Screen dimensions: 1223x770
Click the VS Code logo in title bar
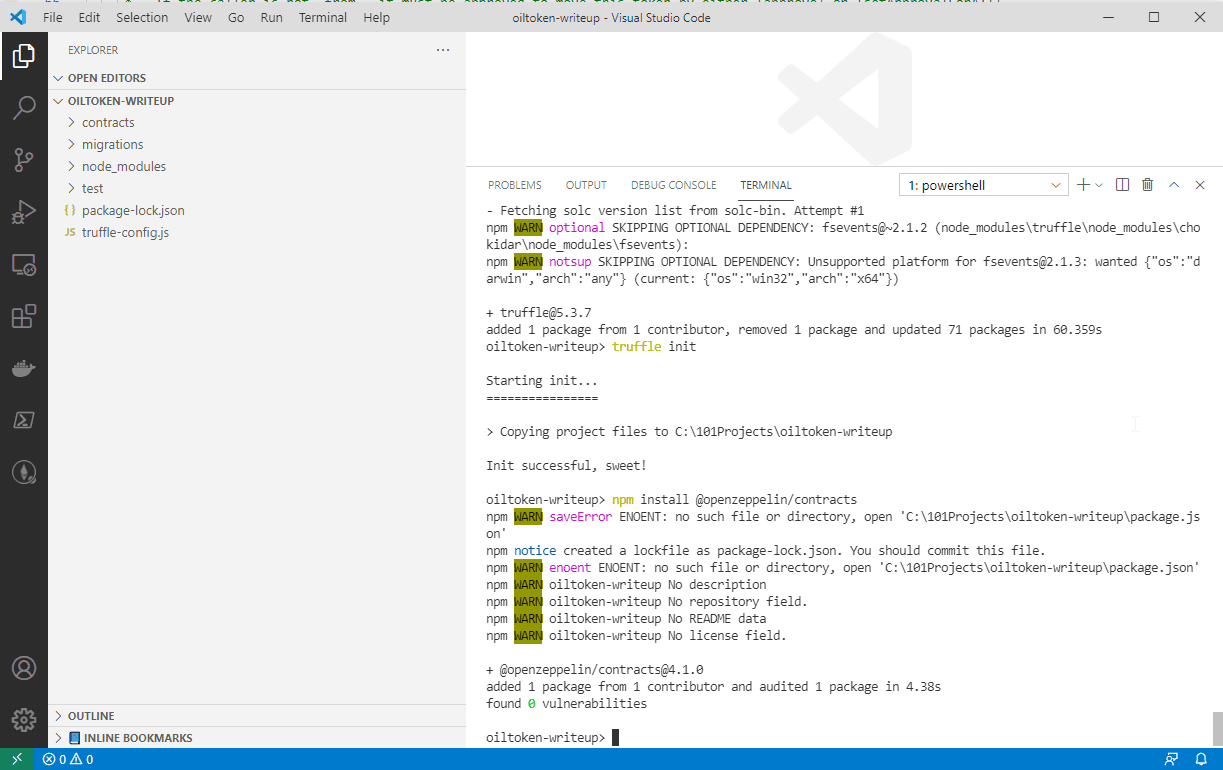tap(17, 17)
